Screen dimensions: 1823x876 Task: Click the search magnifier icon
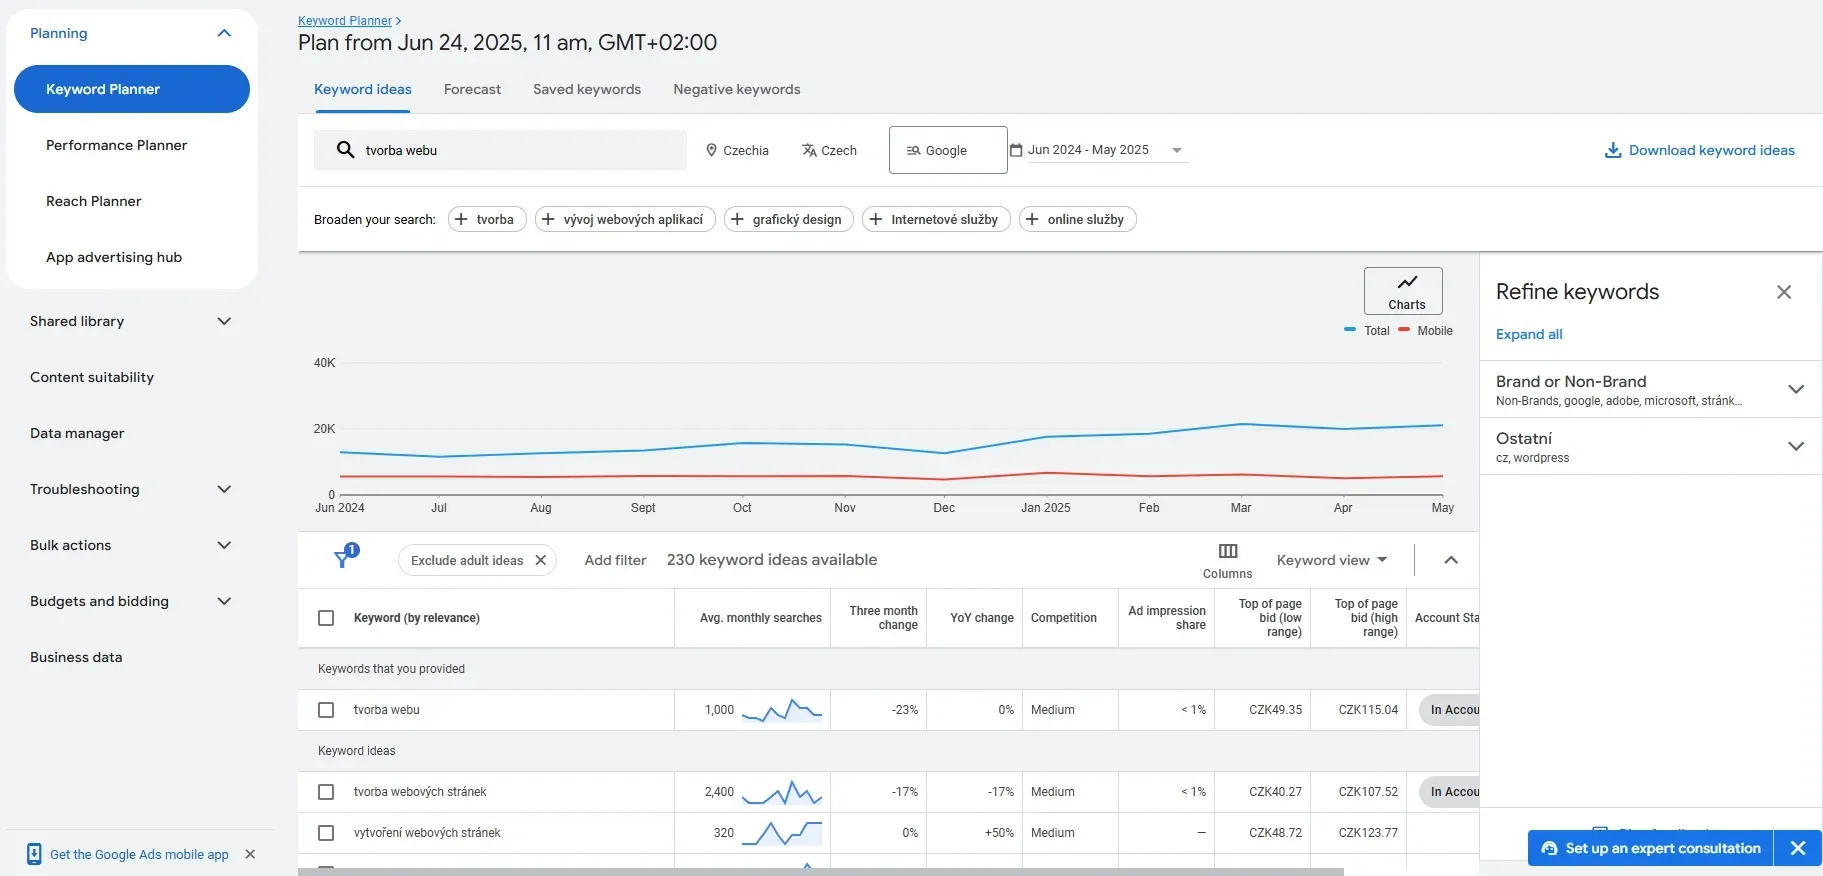coord(345,150)
